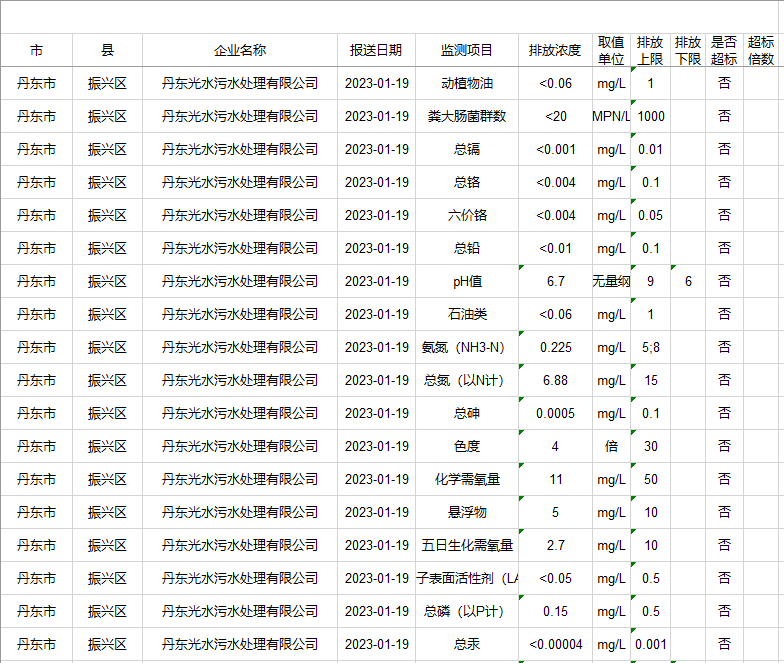Screen dimensions: 784x663
Task: Click the 化学需氧量 cell
Action: [467, 479]
